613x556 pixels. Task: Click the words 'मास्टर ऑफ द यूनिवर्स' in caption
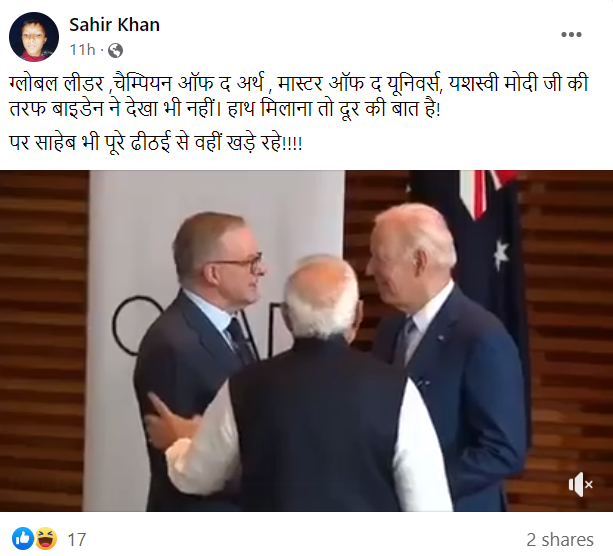coord(360,84)
